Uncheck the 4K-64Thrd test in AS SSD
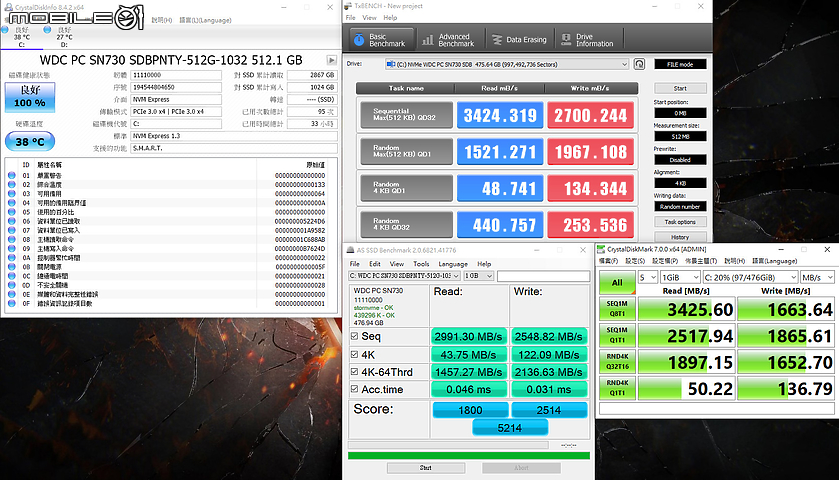 (x=354, y=371)
